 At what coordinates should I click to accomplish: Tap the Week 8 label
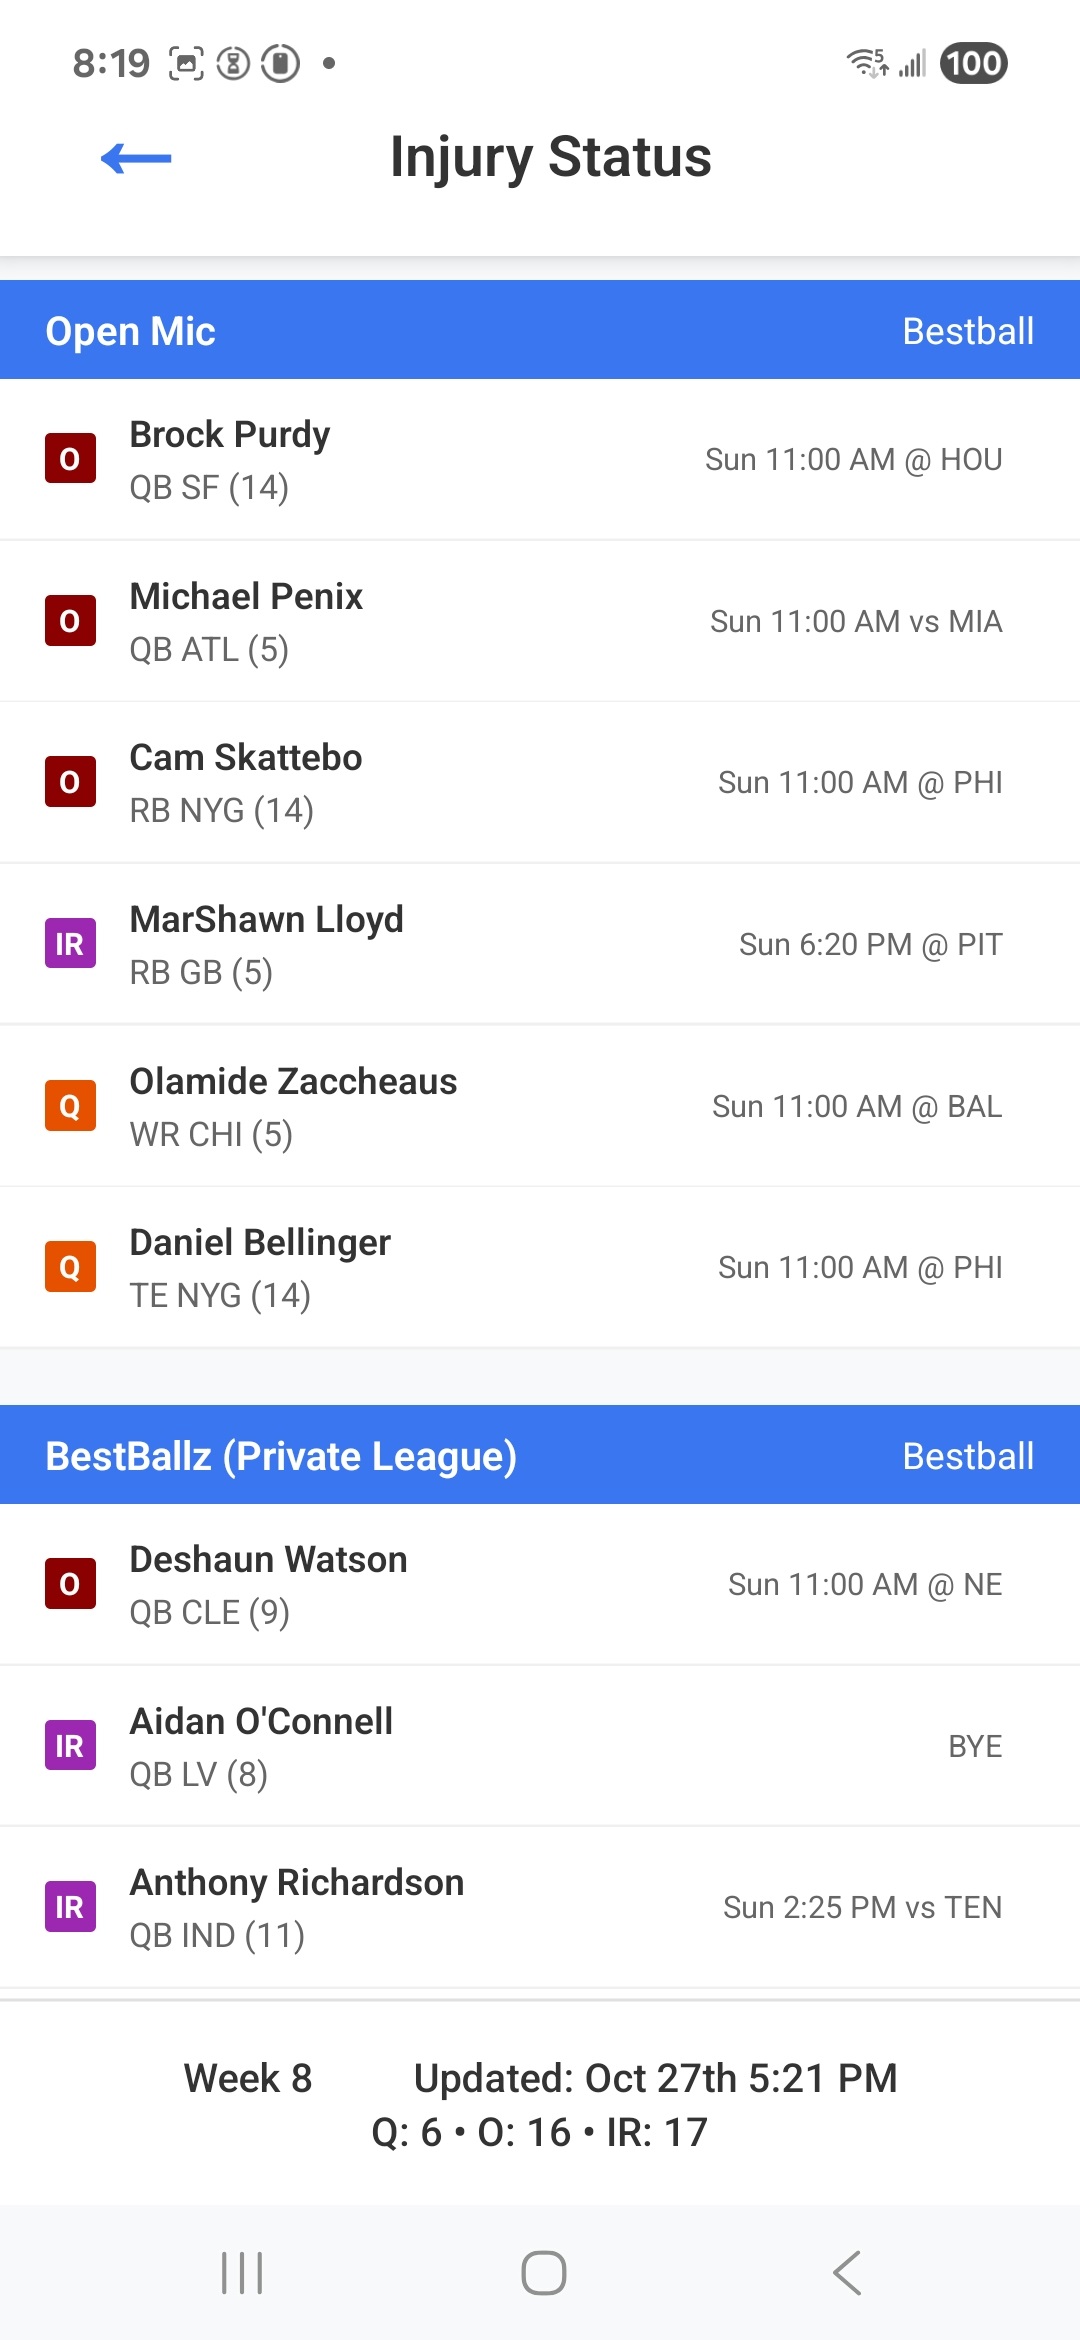pyautogui.click(x=248, y=2078)
